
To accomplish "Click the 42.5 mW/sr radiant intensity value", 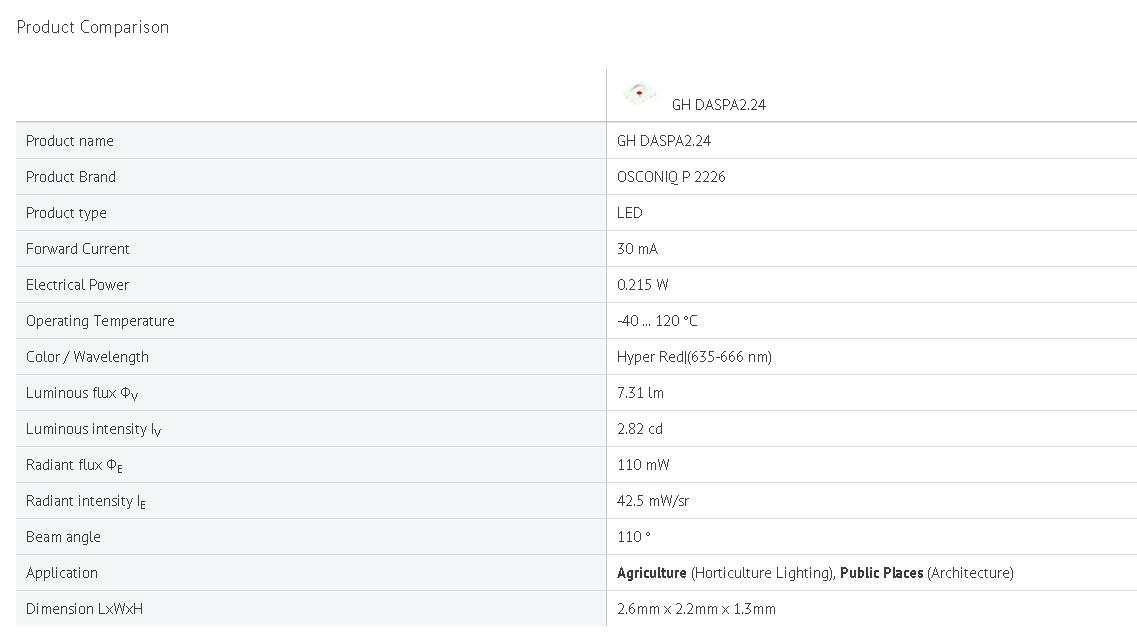I will tap(653, 501).
